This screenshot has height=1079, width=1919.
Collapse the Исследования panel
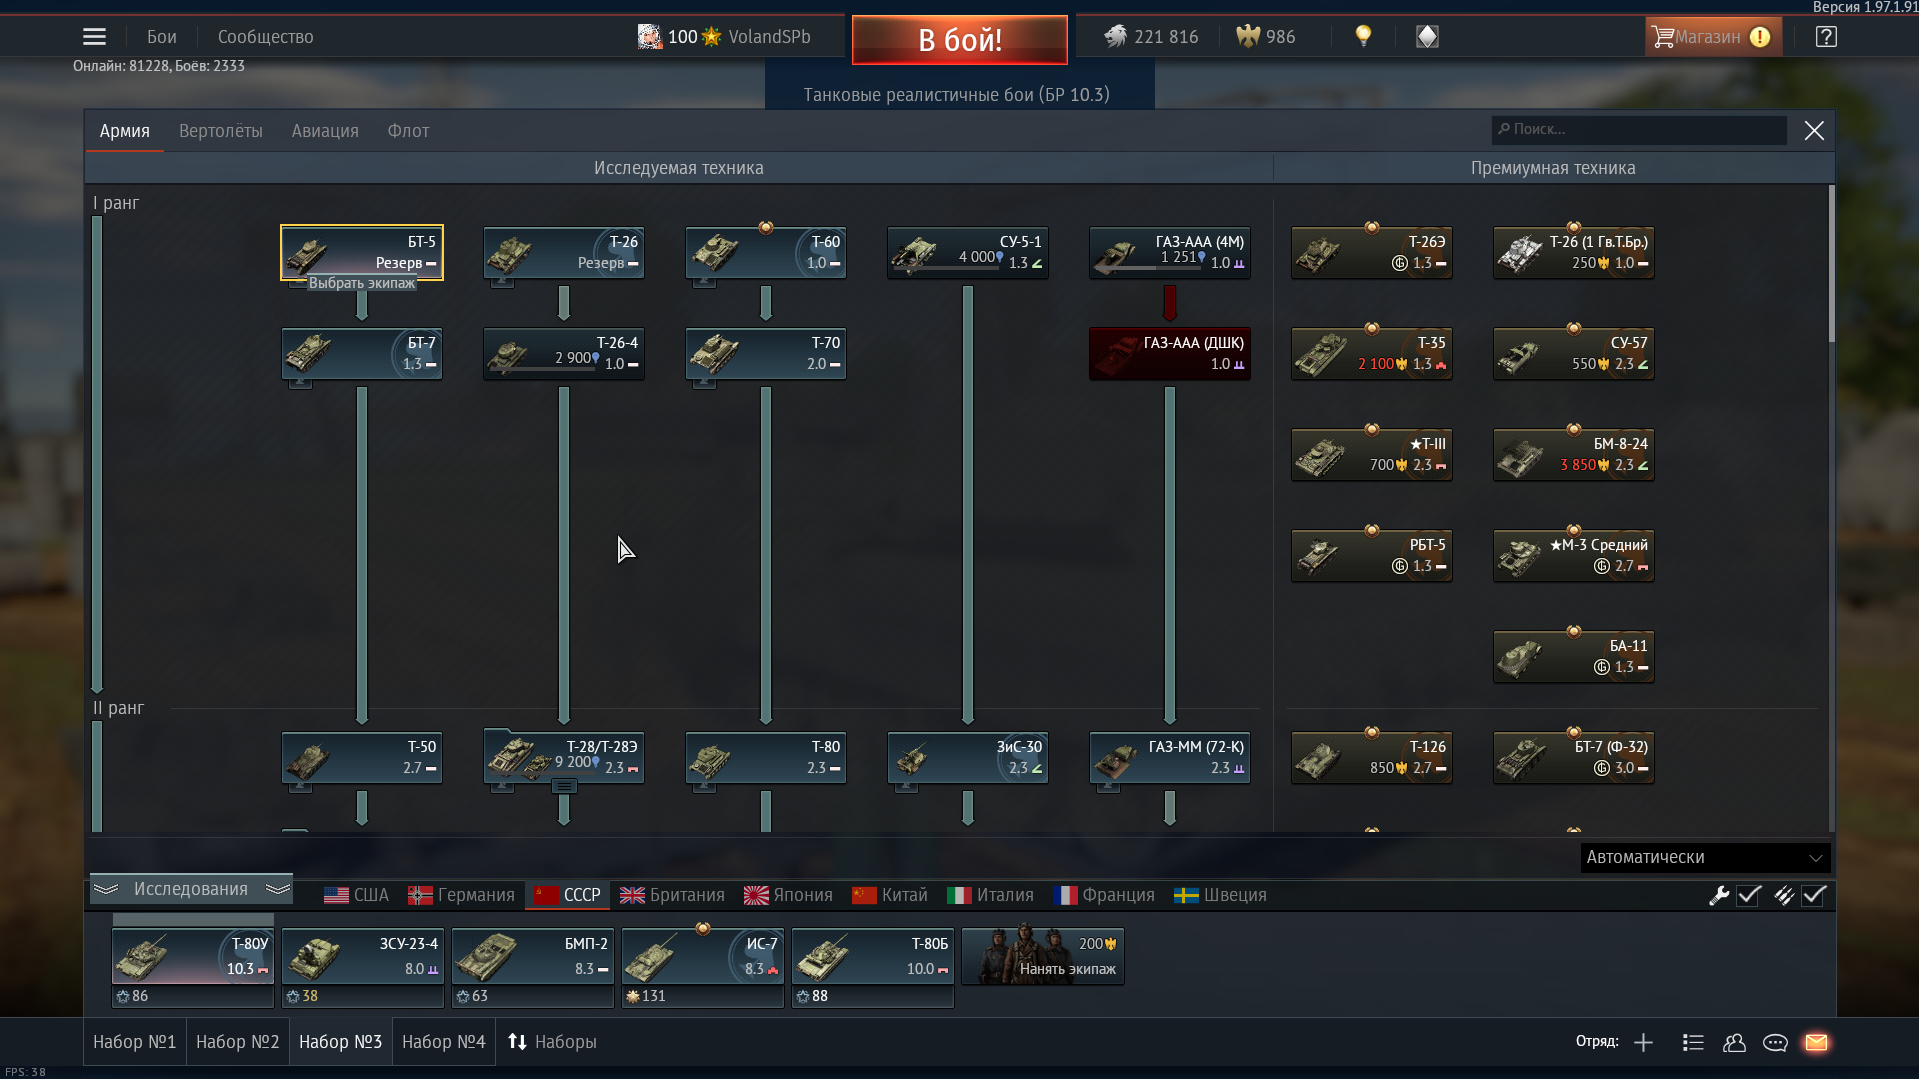(x=191, y=889)
